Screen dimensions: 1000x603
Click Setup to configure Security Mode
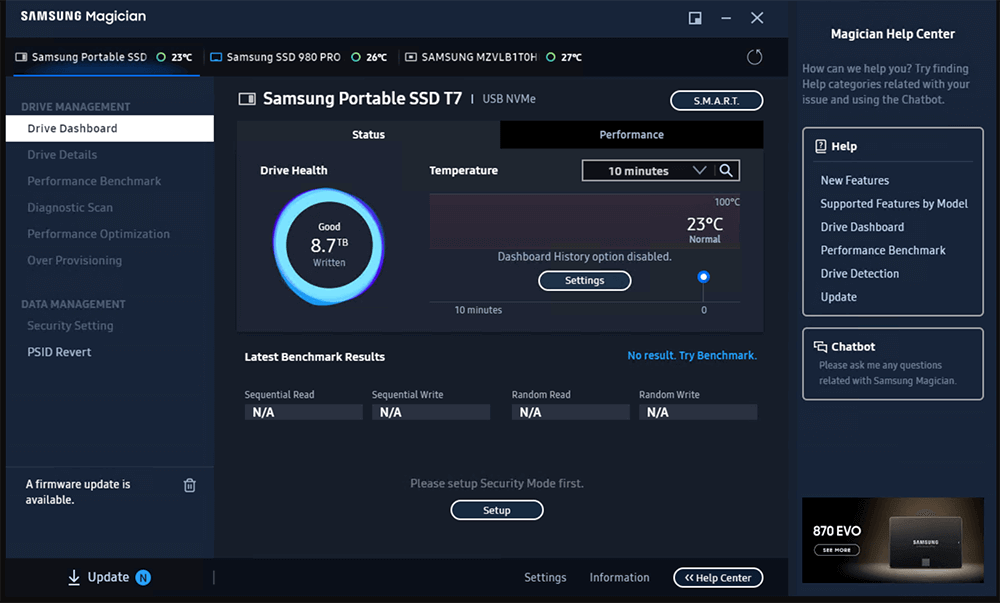497,510
